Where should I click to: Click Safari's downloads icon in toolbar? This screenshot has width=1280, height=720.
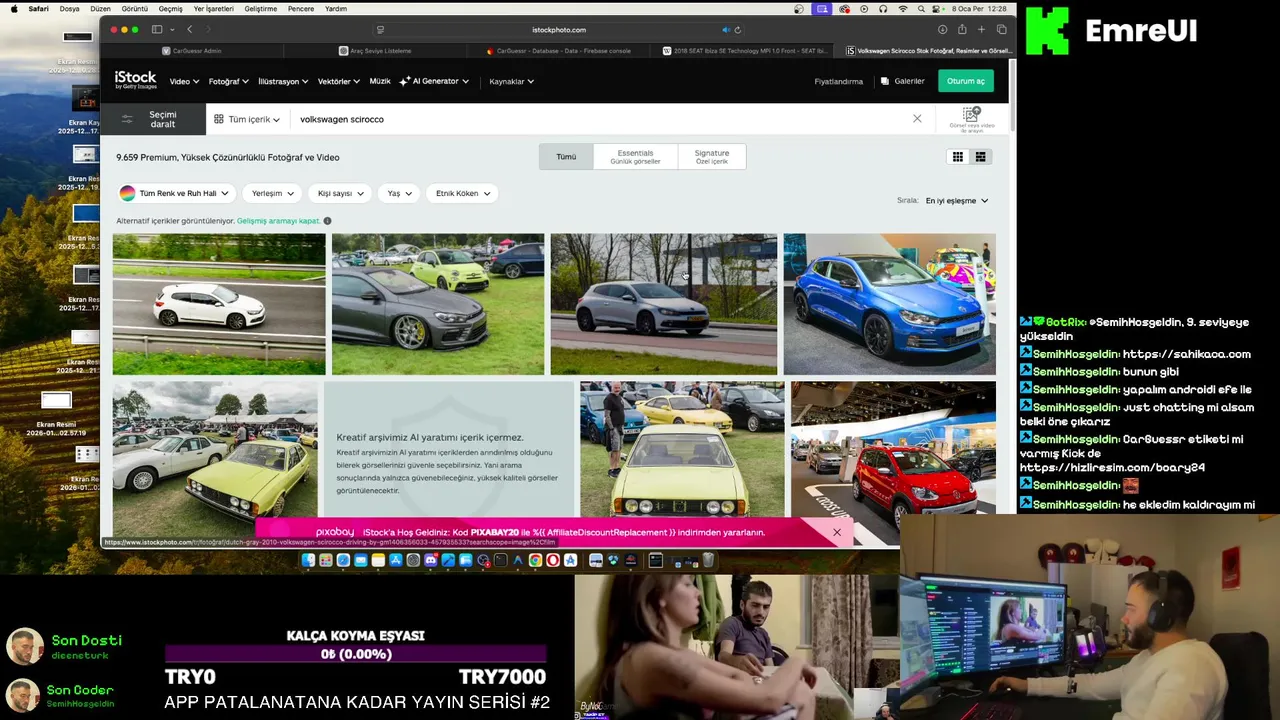pyautogui.click(x=942, y=30)
